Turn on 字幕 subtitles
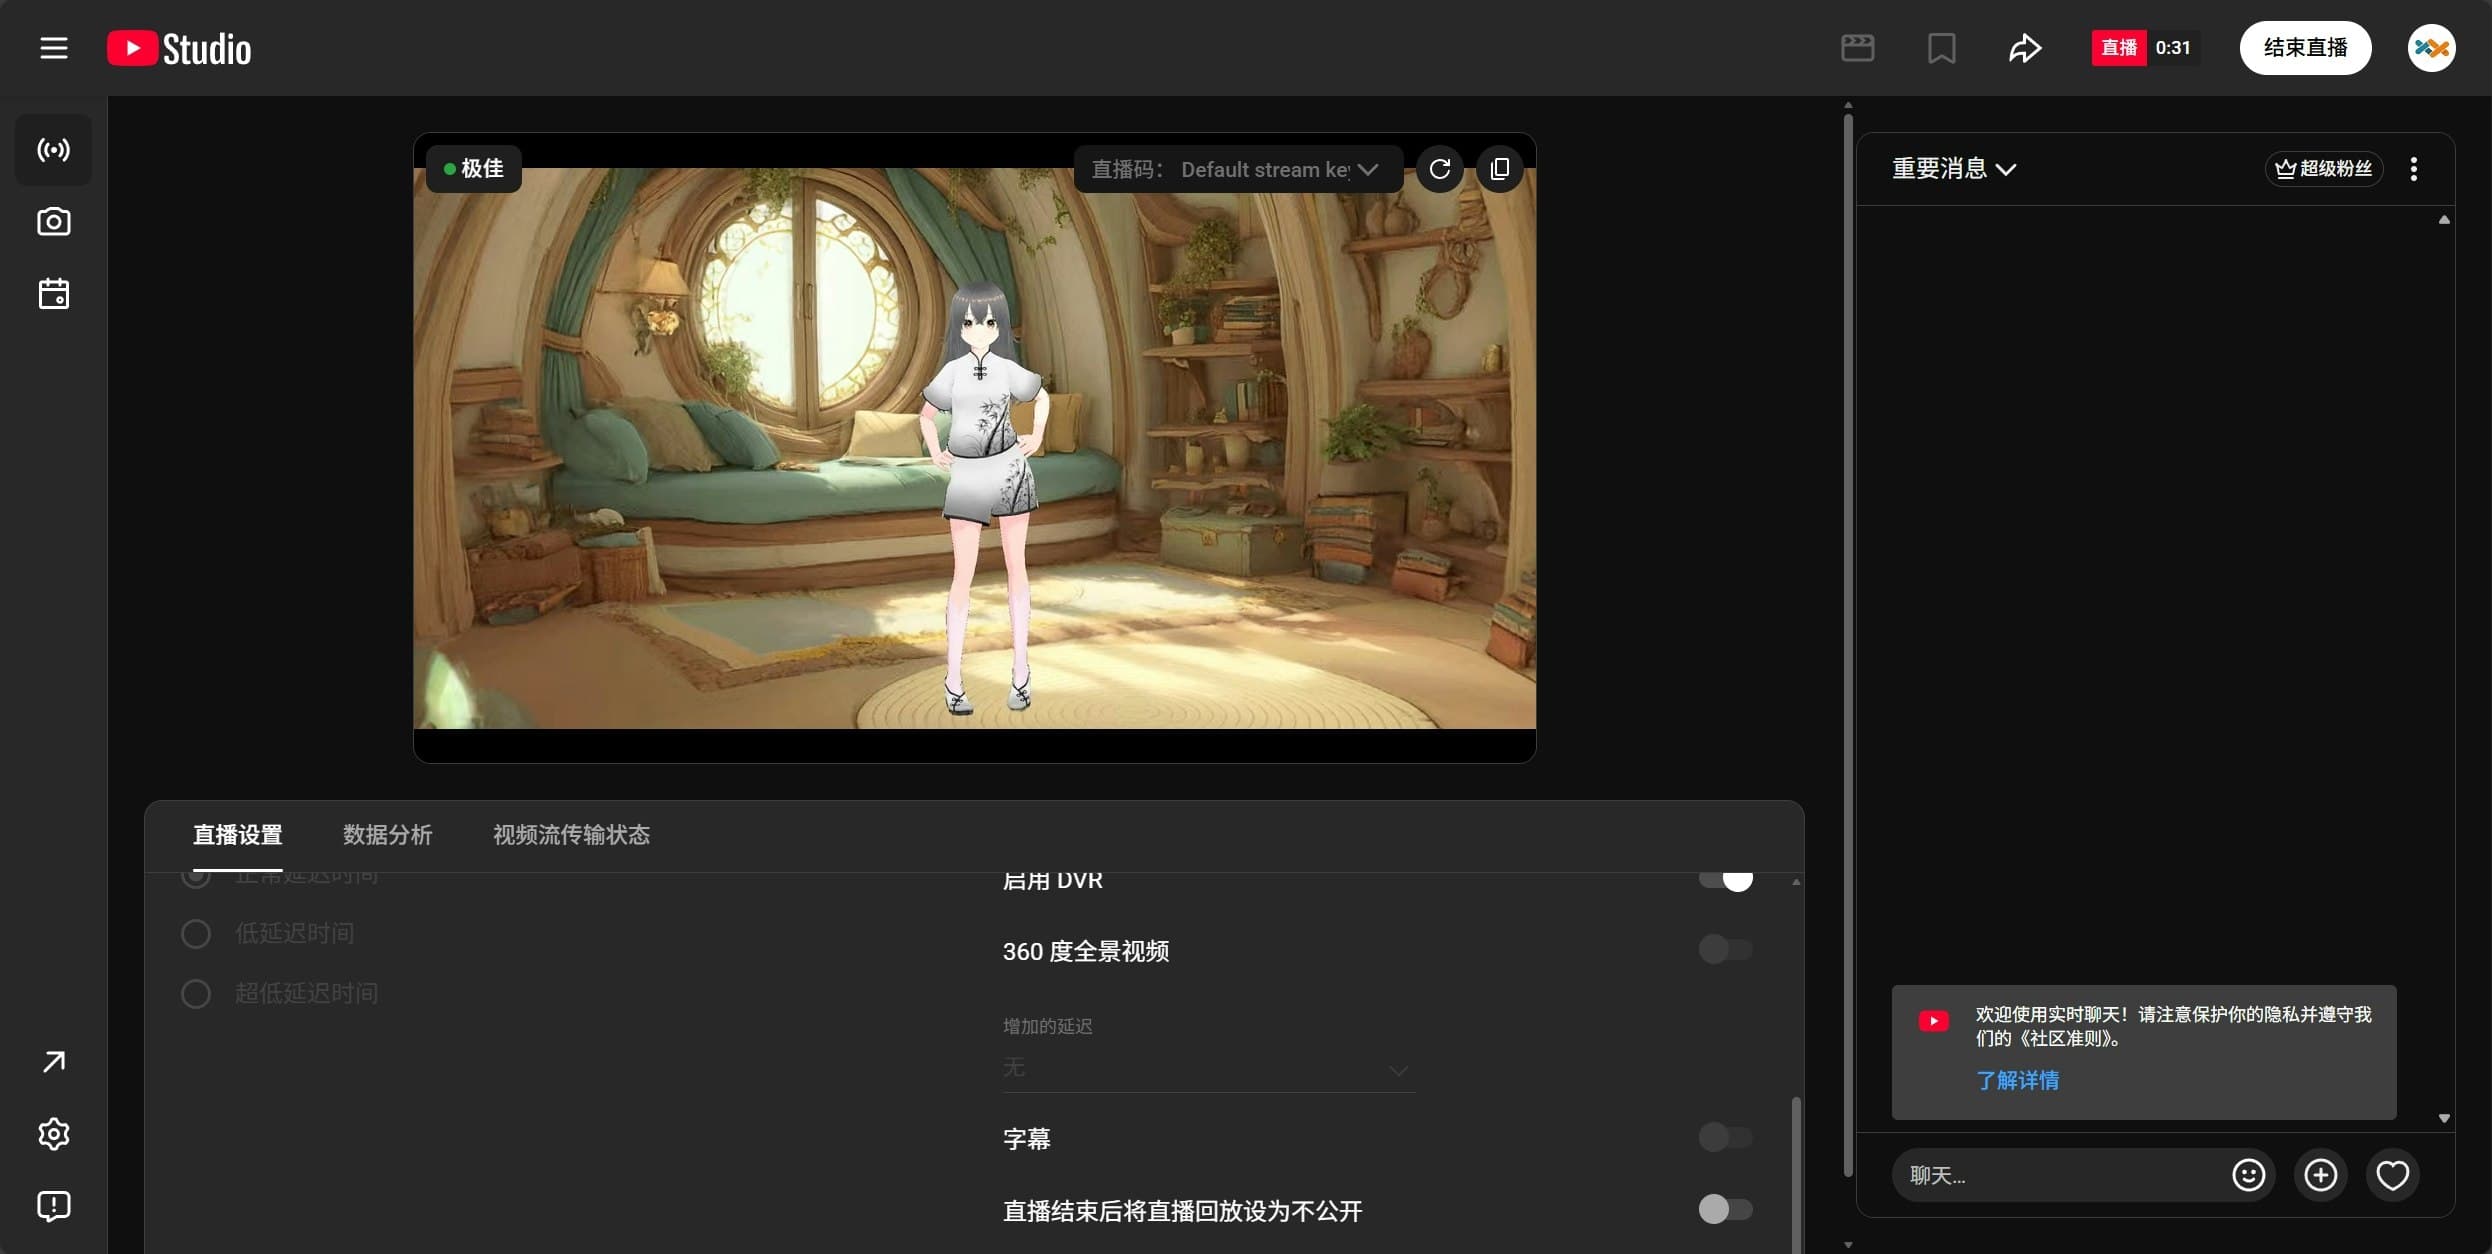 click(x=1725, y=1137)
